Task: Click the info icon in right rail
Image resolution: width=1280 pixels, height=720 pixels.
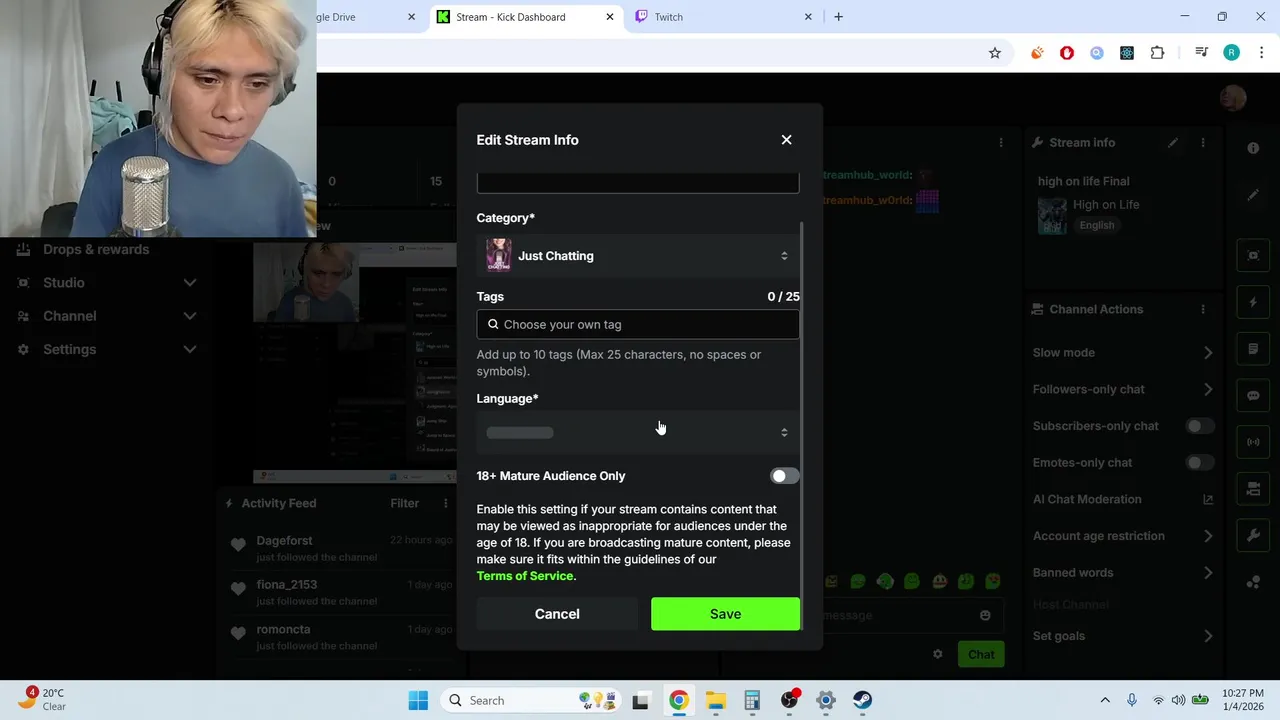Action: (x=1253, y=148)
